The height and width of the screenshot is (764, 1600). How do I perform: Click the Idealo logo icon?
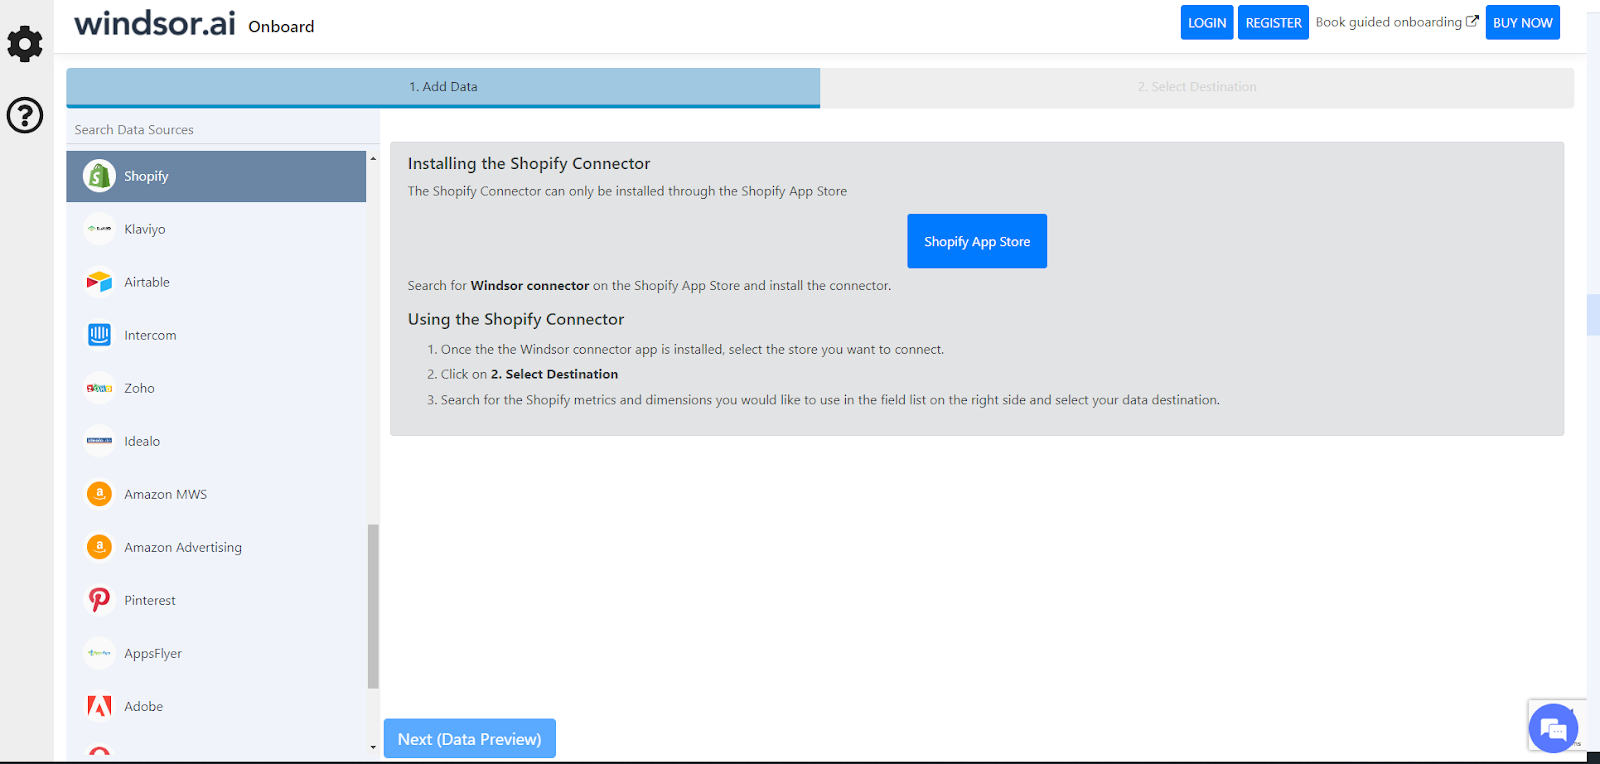[99, 441]
